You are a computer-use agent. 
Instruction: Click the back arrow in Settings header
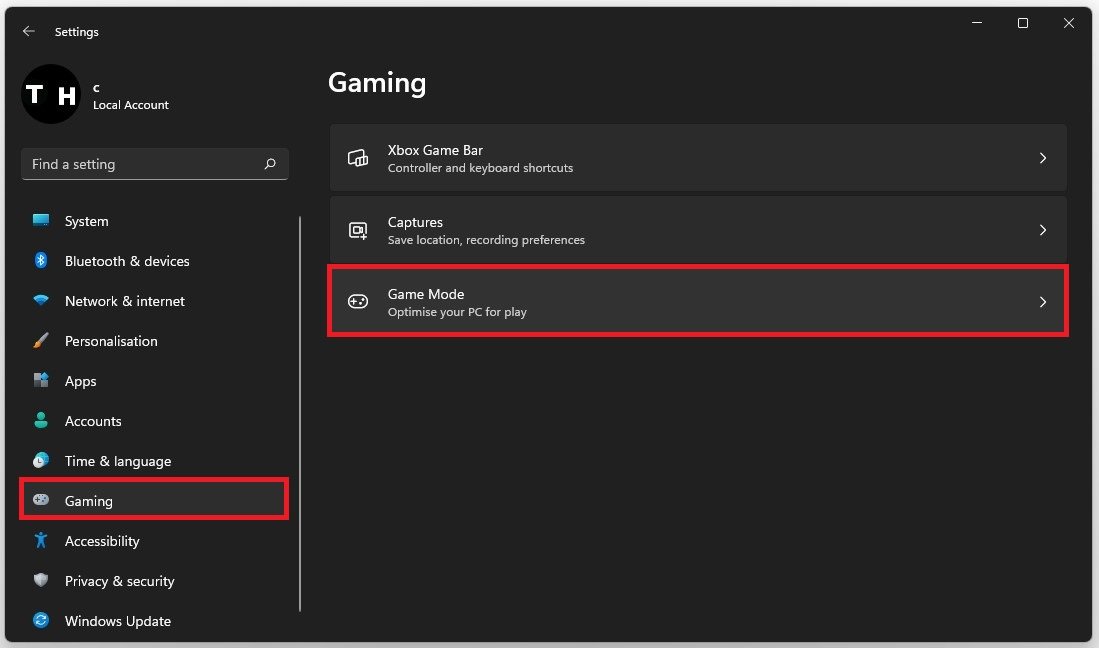28,31
